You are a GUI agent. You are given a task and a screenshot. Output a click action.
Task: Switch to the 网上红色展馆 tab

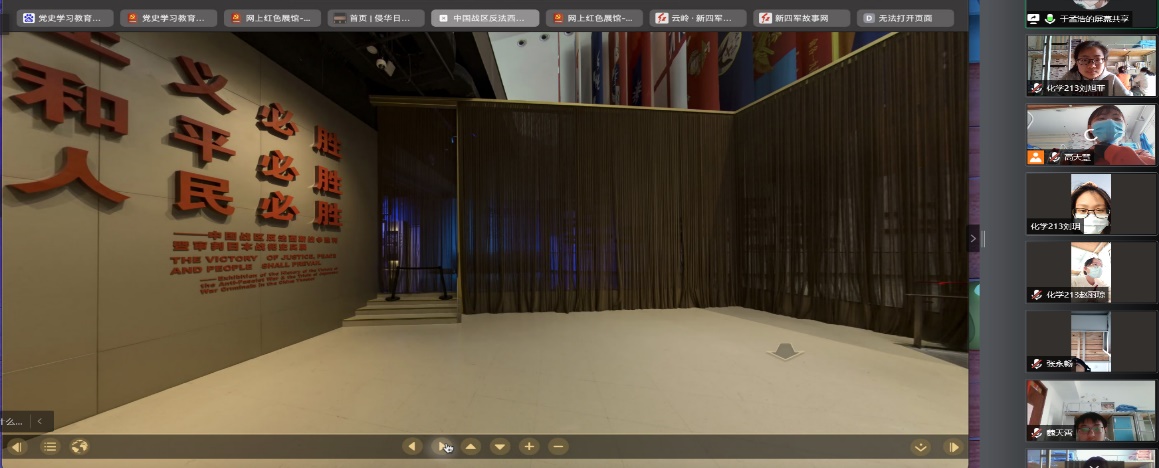(270, 18)
